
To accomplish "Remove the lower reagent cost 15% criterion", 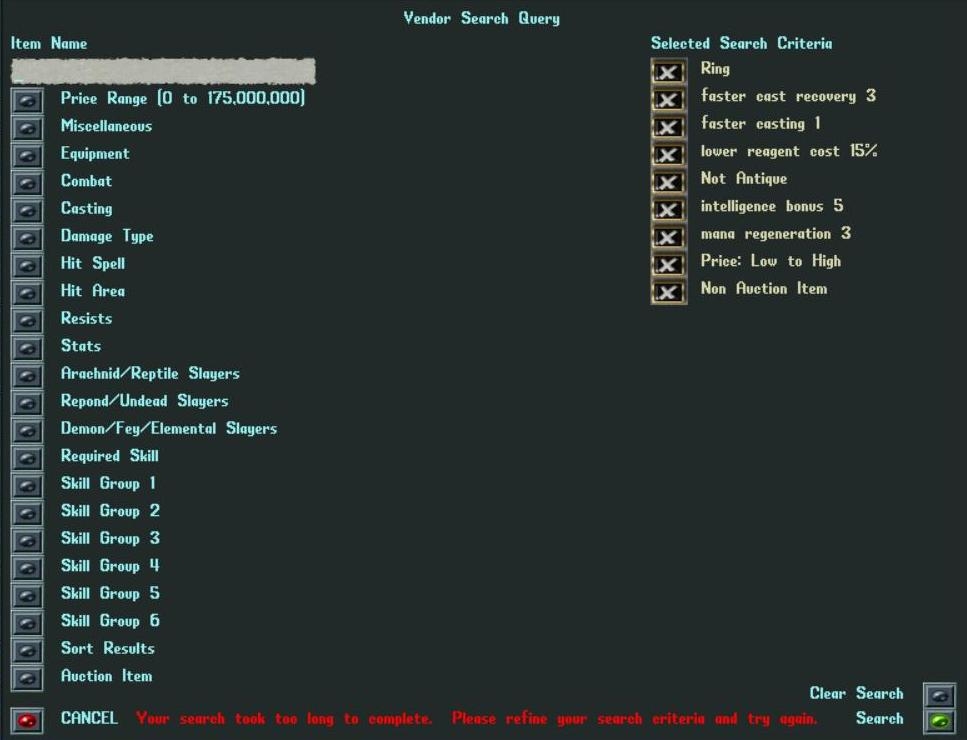I will [669, 154].
